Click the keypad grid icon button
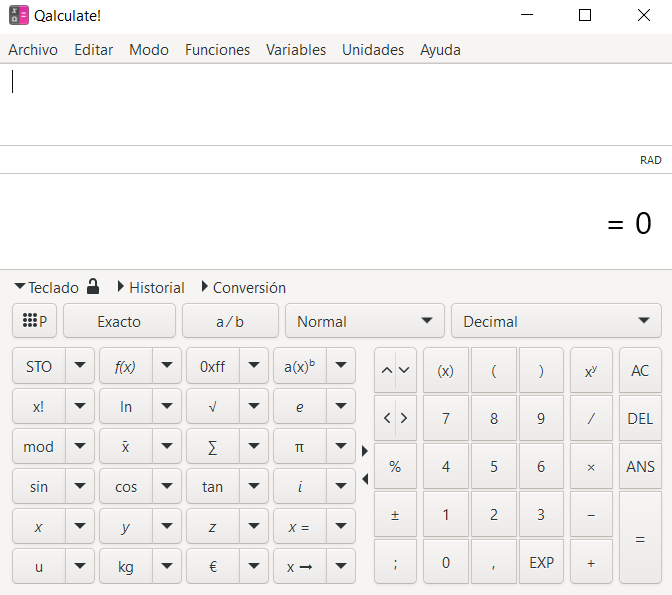This screenshot has width=672, height=595. click(x=34, y=321)
